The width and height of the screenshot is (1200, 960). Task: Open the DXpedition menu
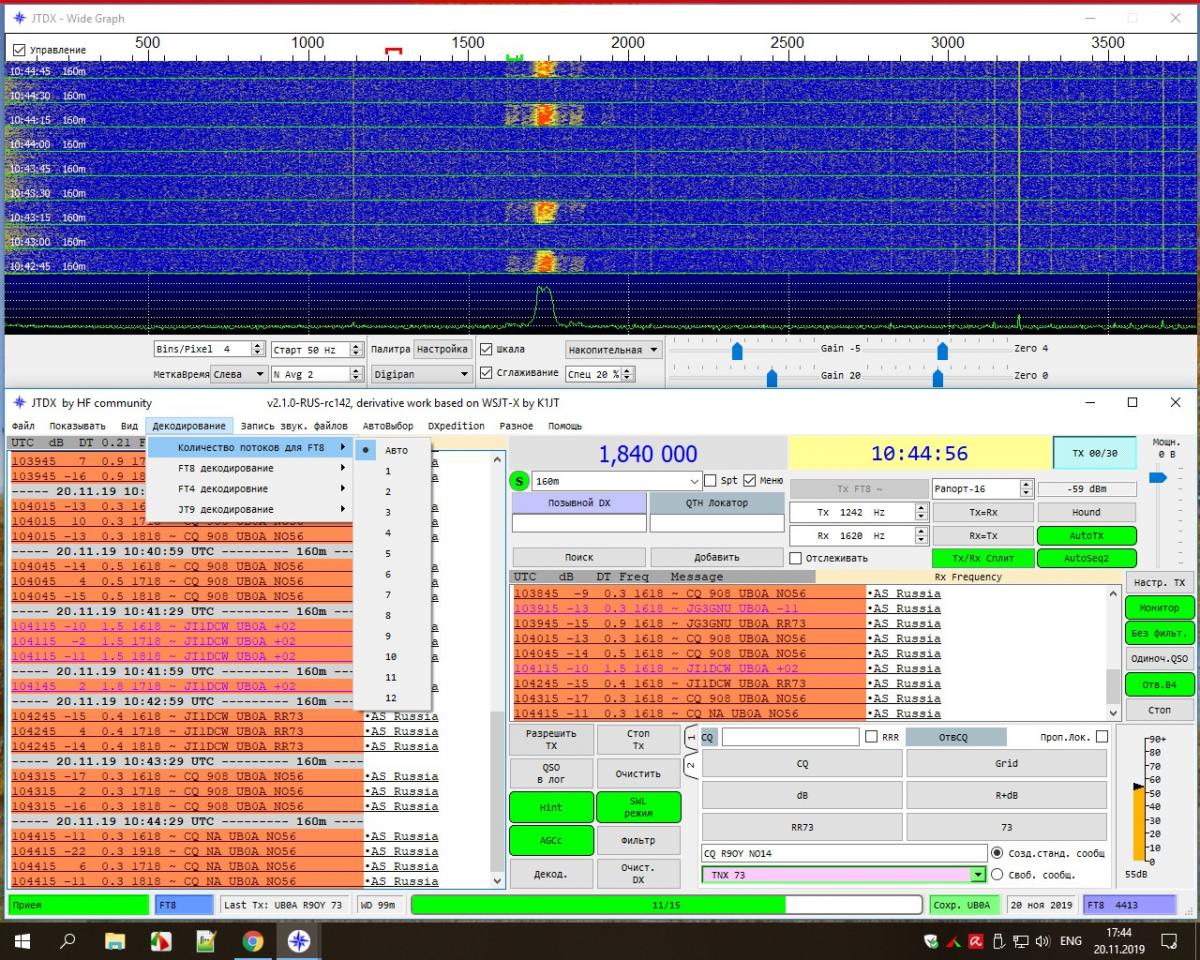pyautogui.click(x=455, y=426)
